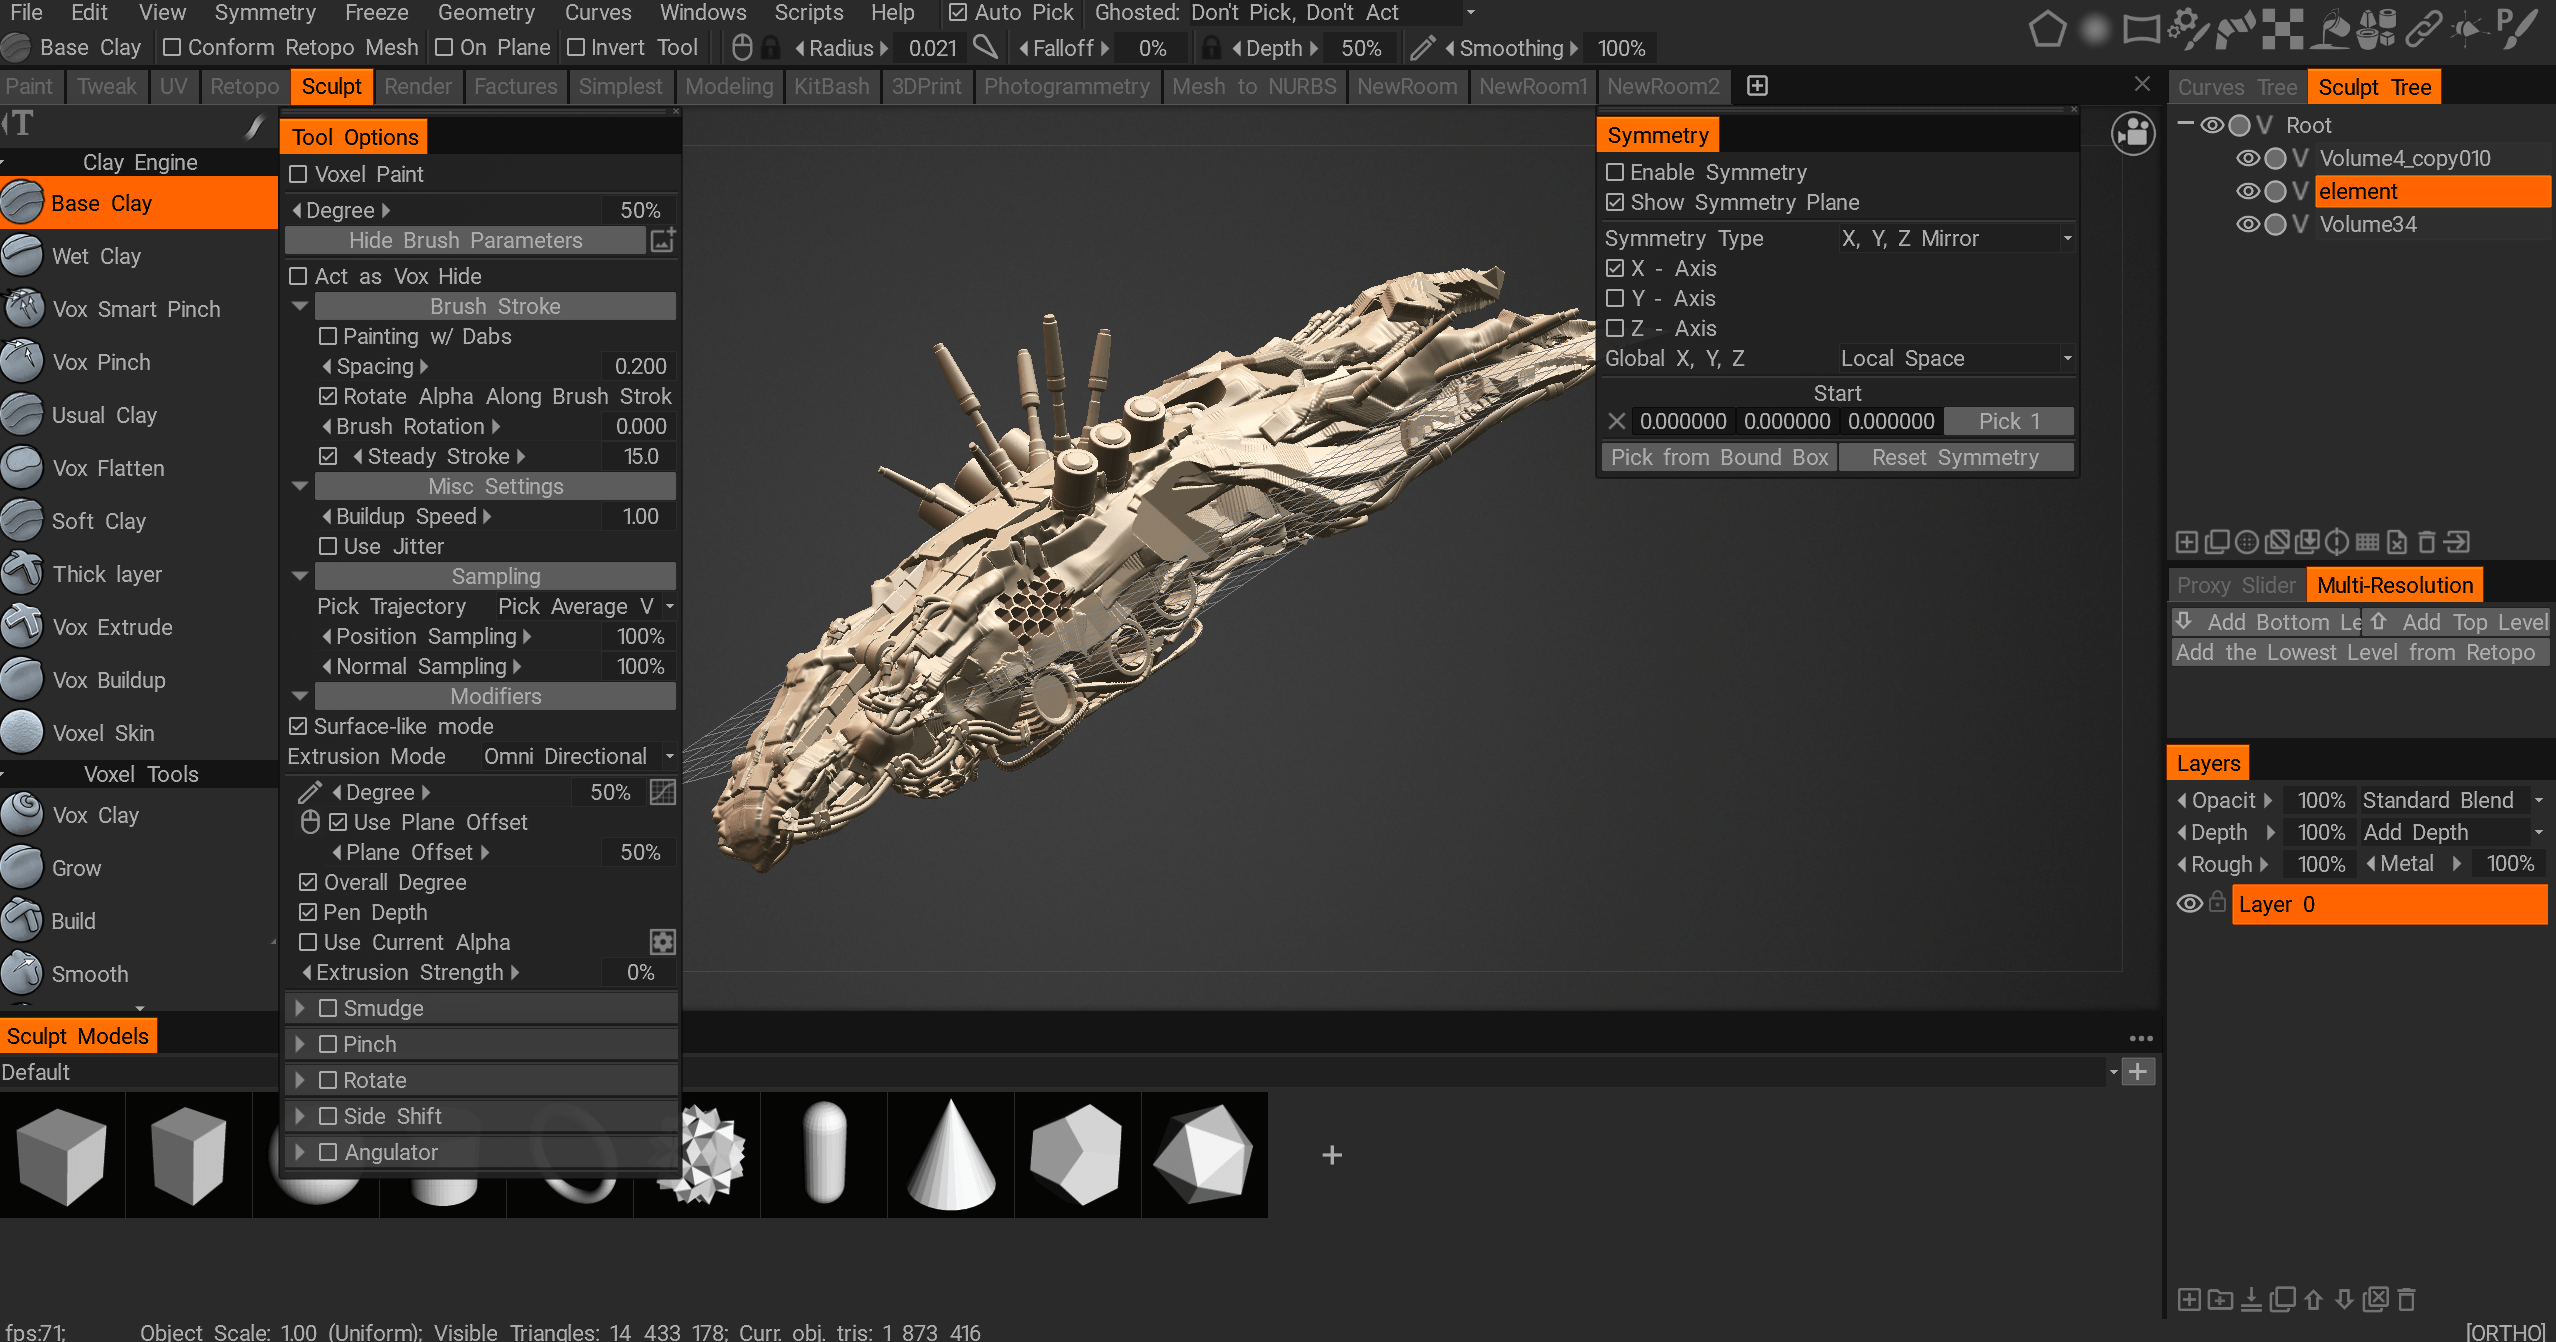
Task: Open the Geometry menu
Action: coord(486,13)
